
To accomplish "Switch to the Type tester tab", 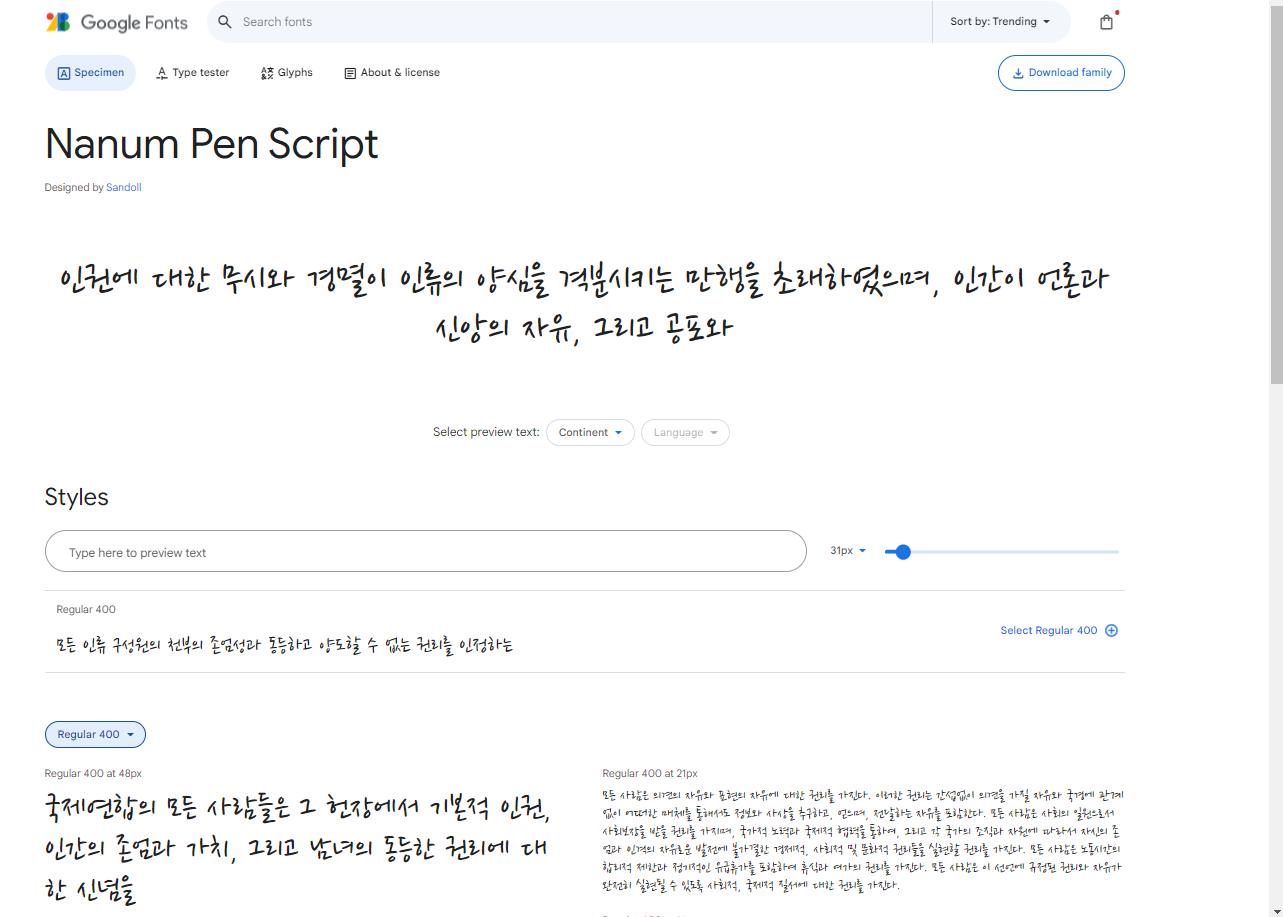I will pyautogui.click(x=193, y=73).
